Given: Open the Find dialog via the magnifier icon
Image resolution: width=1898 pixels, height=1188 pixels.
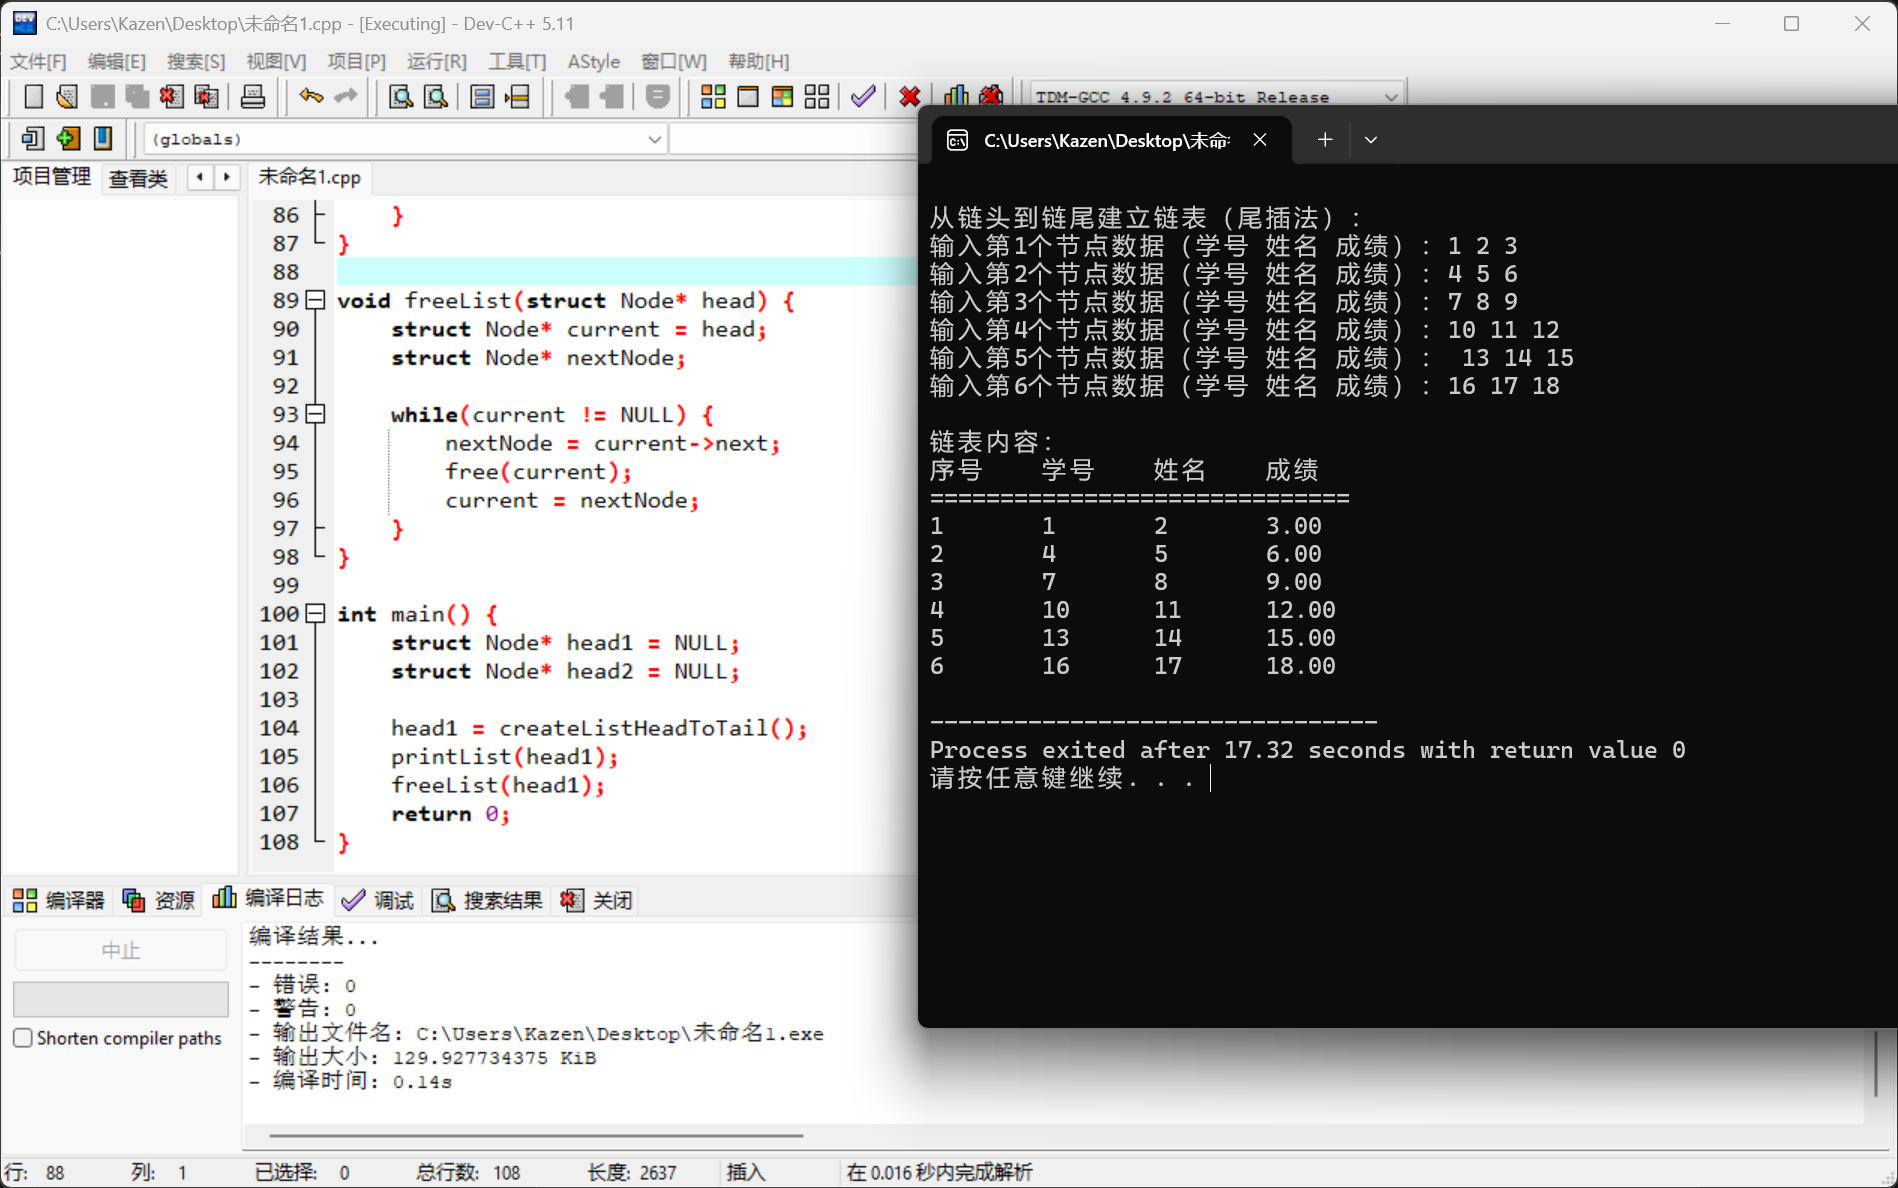Looking at the screenshot, I should click(400, 96).
